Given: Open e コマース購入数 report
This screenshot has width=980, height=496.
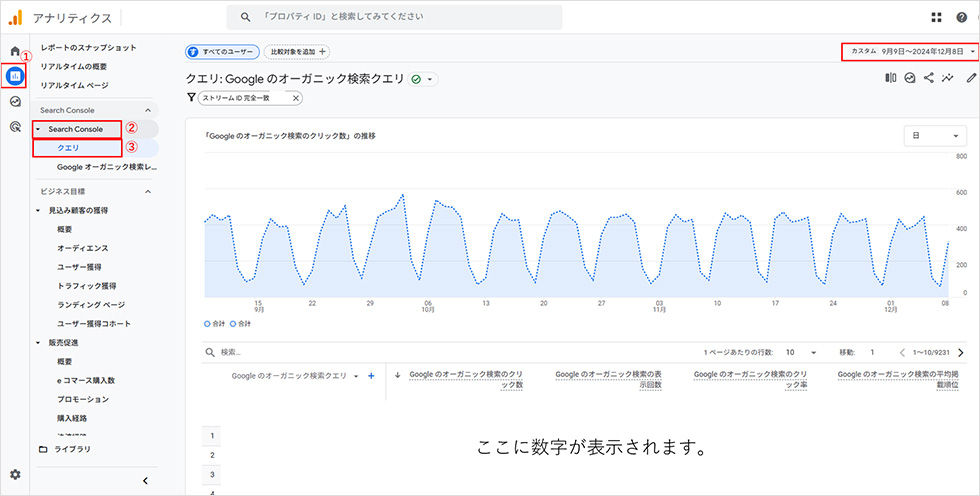Looking at the screenshot, I should (x=86, y=380).
